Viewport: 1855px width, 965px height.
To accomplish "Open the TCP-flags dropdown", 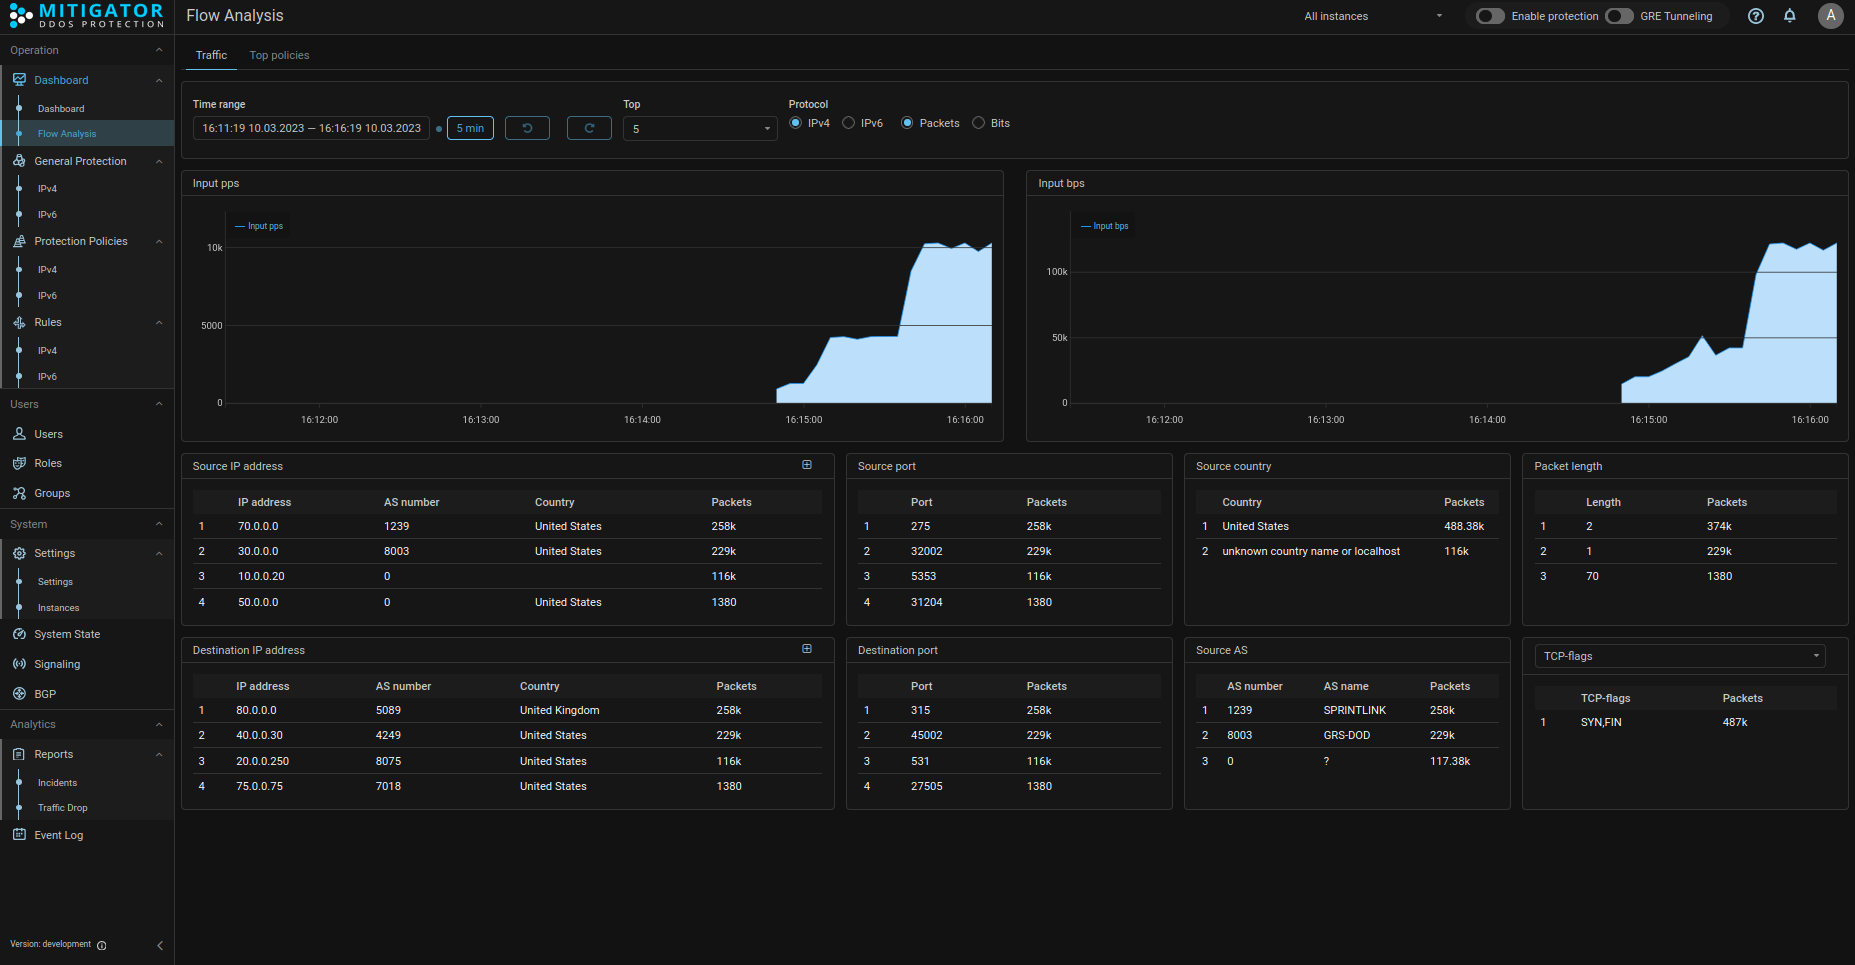I will pyautogui.click(x=1680, y=656).
